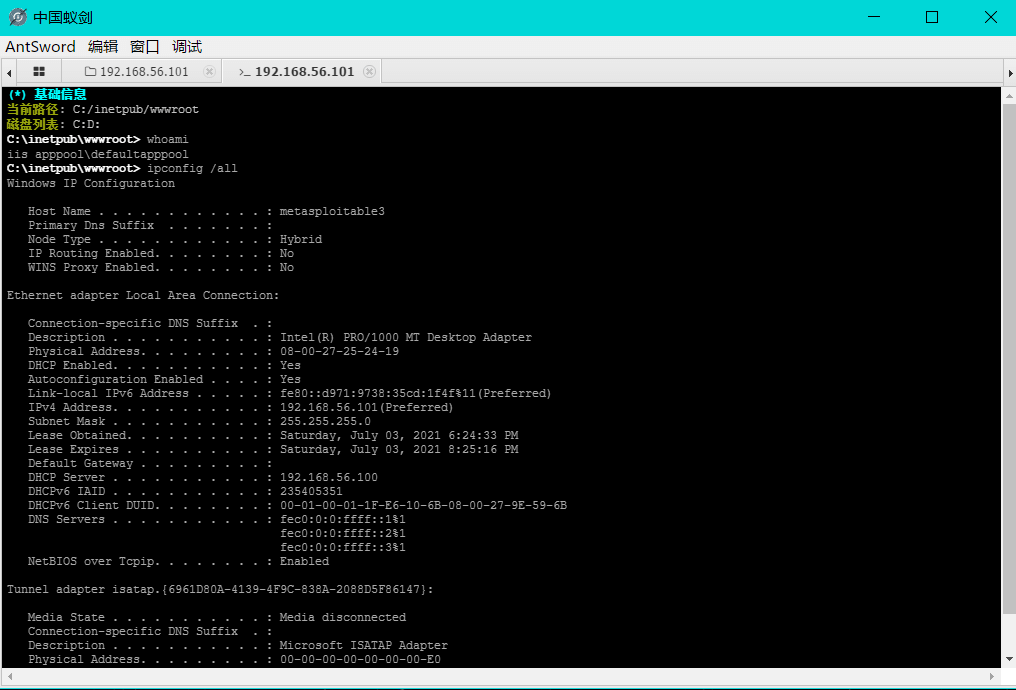Open the 调试 menu

coord(187,47)
